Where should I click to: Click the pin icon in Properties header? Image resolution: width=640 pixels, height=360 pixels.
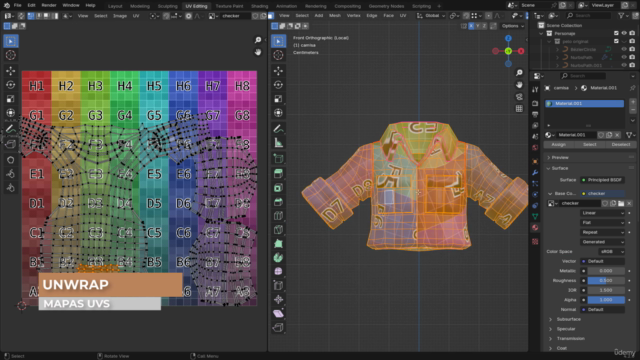(x=632, y=88)
